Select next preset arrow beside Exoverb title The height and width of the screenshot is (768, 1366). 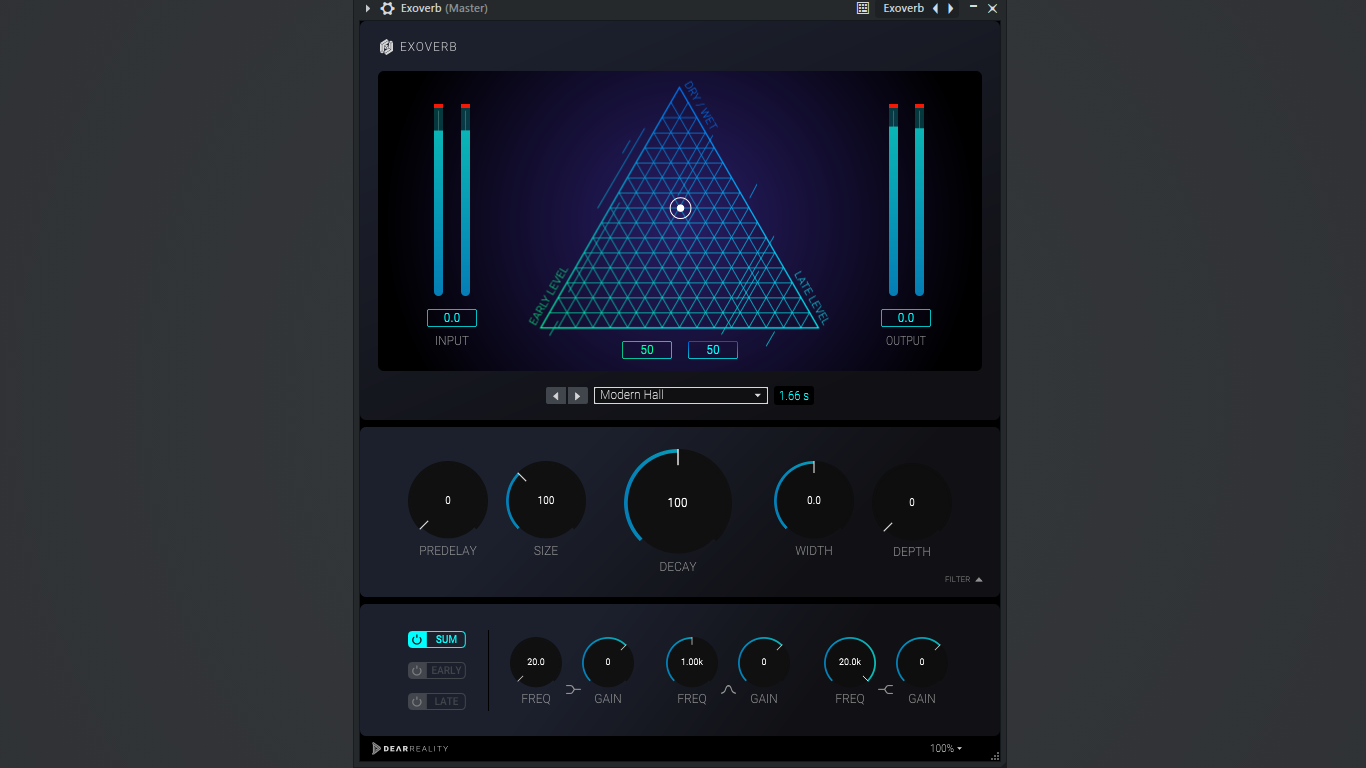coord(951,8)
